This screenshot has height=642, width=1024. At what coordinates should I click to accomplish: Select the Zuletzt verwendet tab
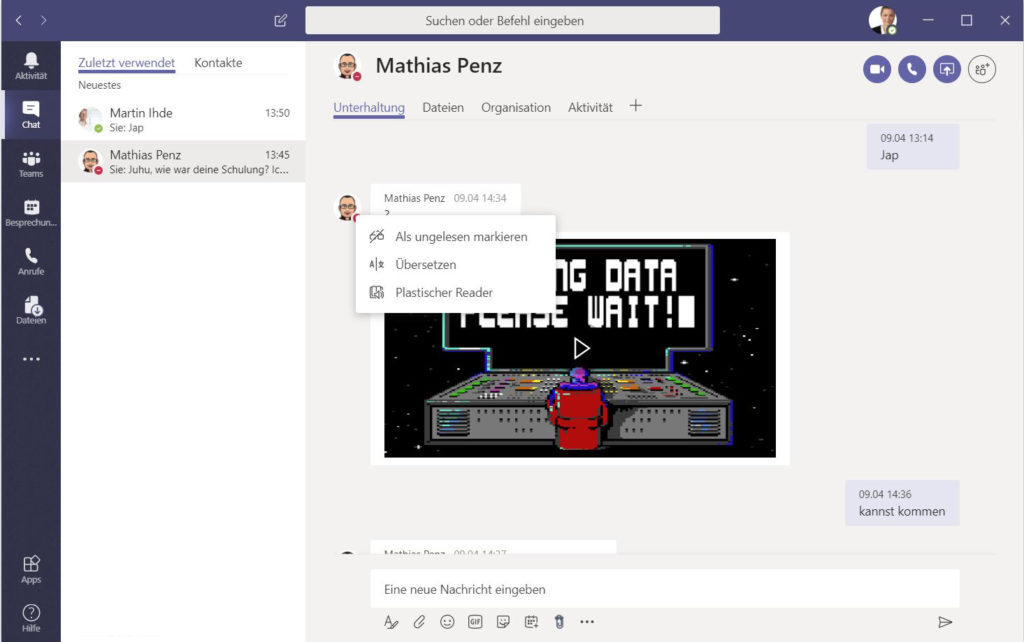[x=127, y=63]
